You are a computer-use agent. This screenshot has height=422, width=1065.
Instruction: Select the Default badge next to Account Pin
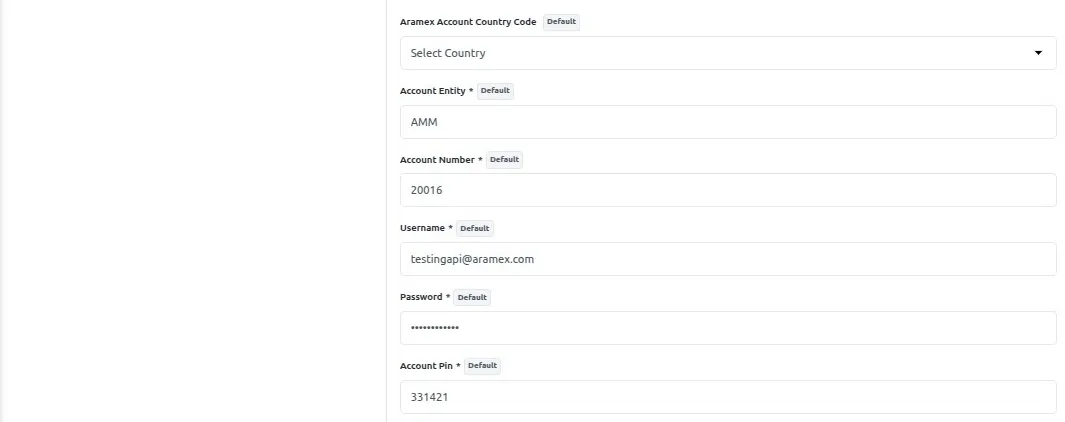[x=482, y=365]
